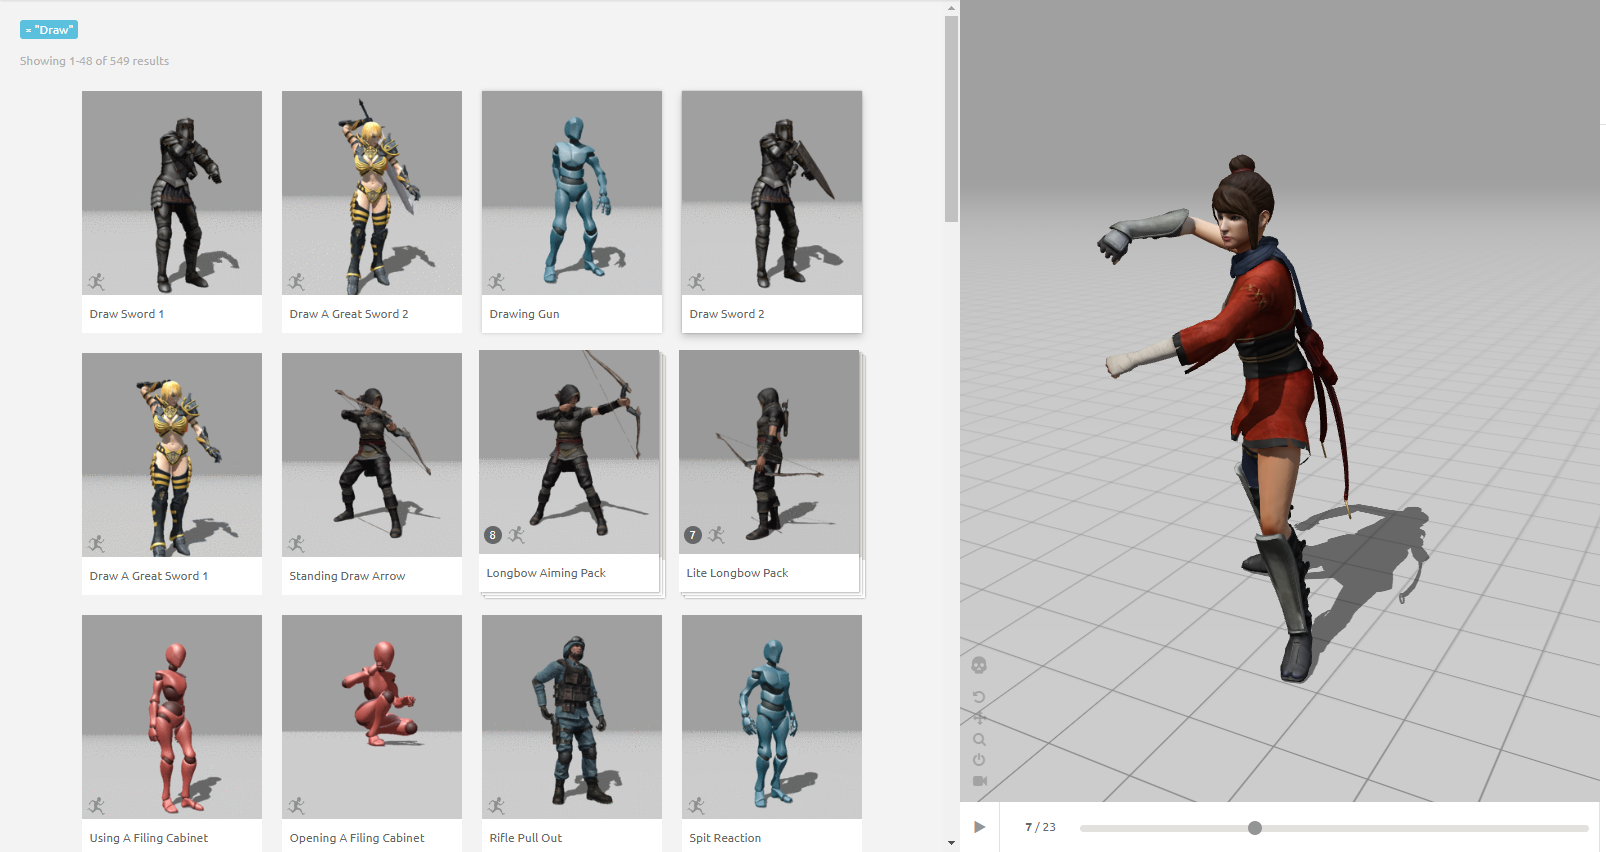This screenshot has height=852, width=1606.
Task: Select the Opening A Filing Cabinet thumbnail
Action: pyautogui.click(x=372, y=717)
